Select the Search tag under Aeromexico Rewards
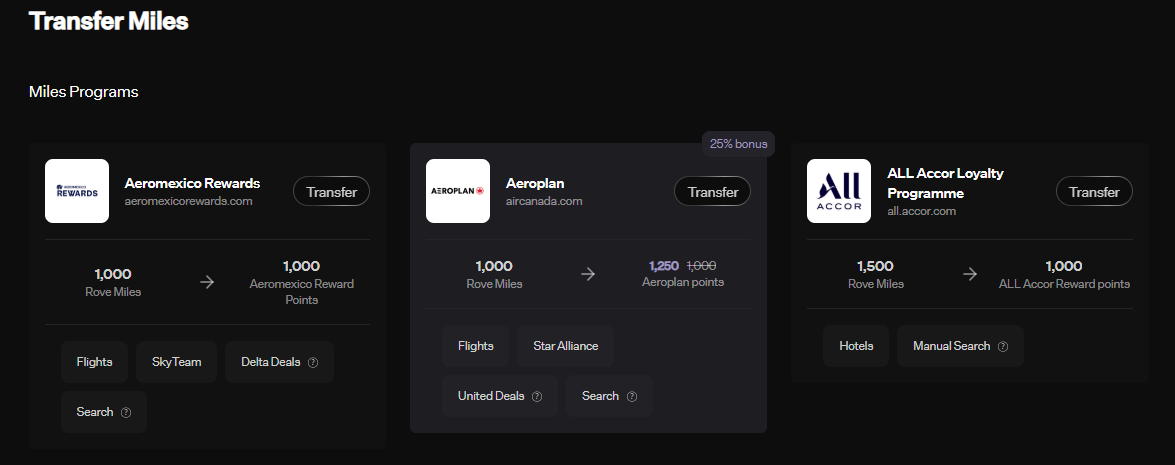Viewport: 1175px width, 465px height. tap(103, 412)
